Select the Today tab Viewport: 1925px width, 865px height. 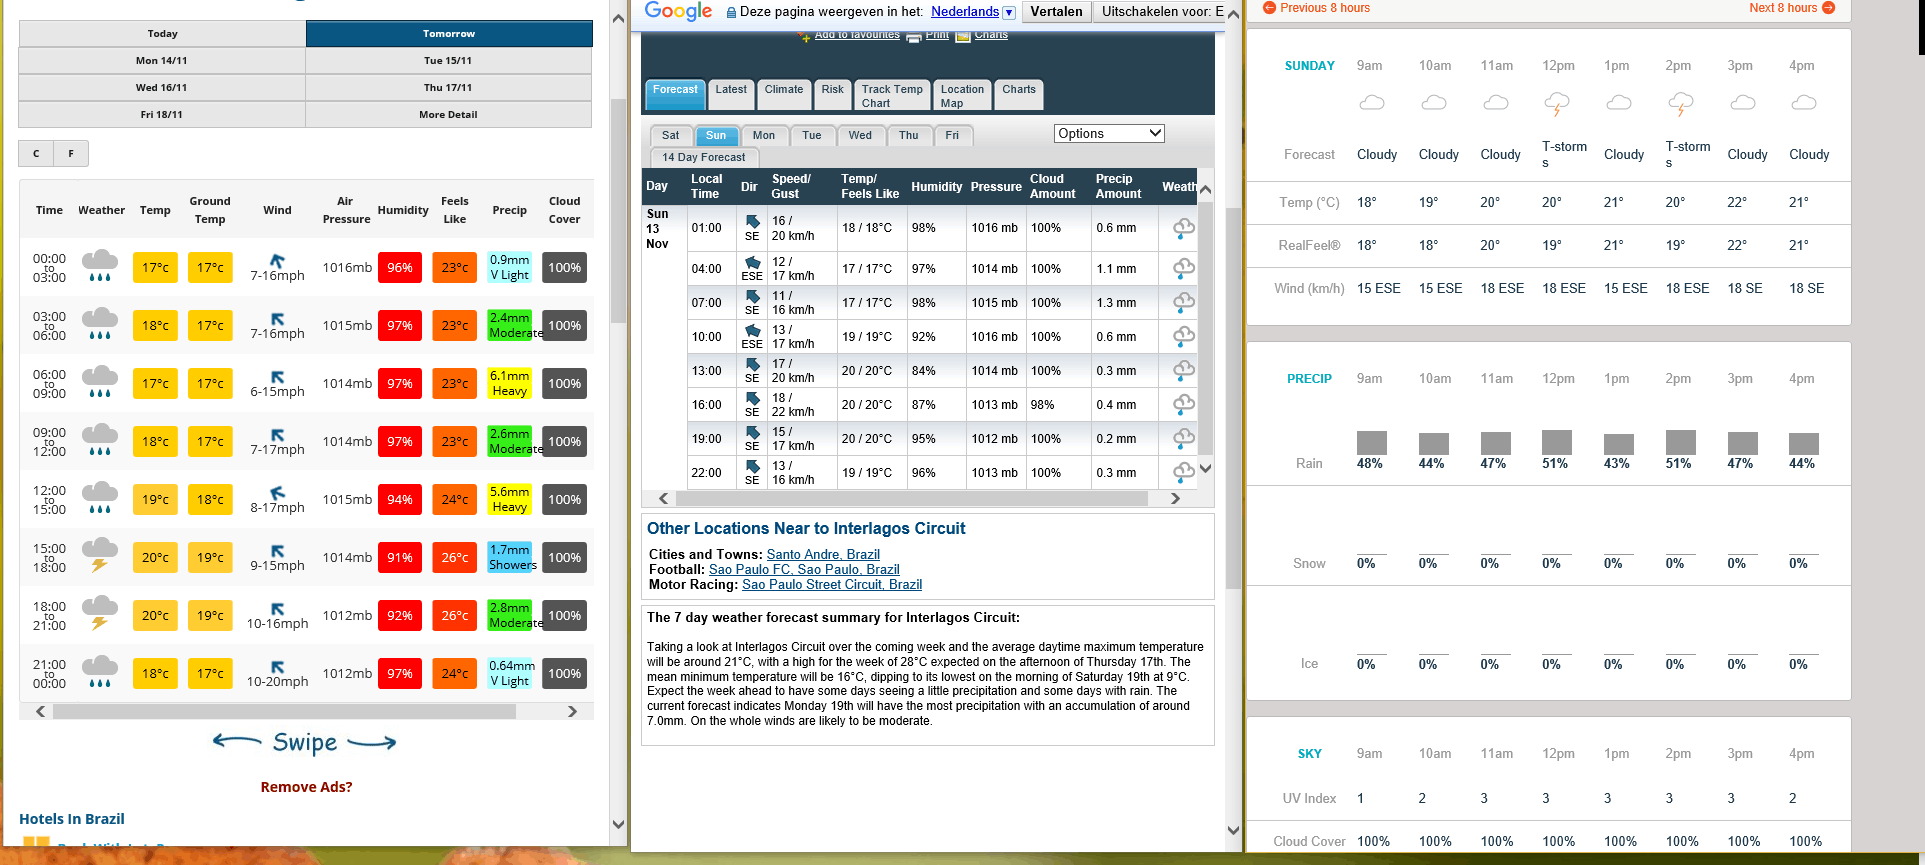pos(162,34)
